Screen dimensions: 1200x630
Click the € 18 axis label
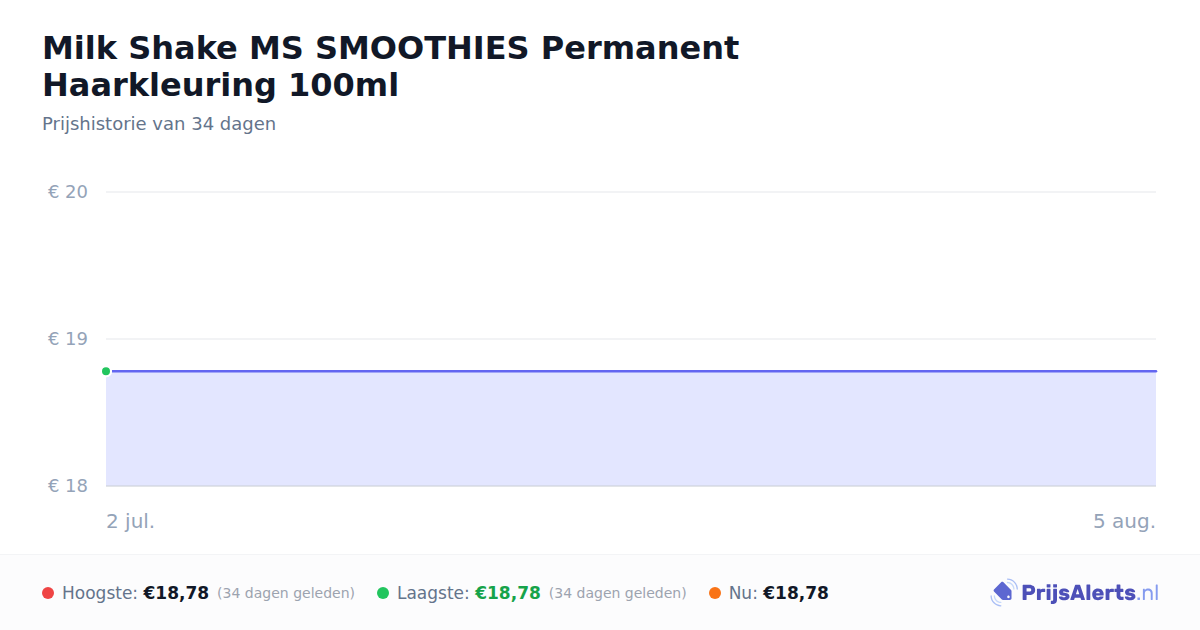pos(68,486)
